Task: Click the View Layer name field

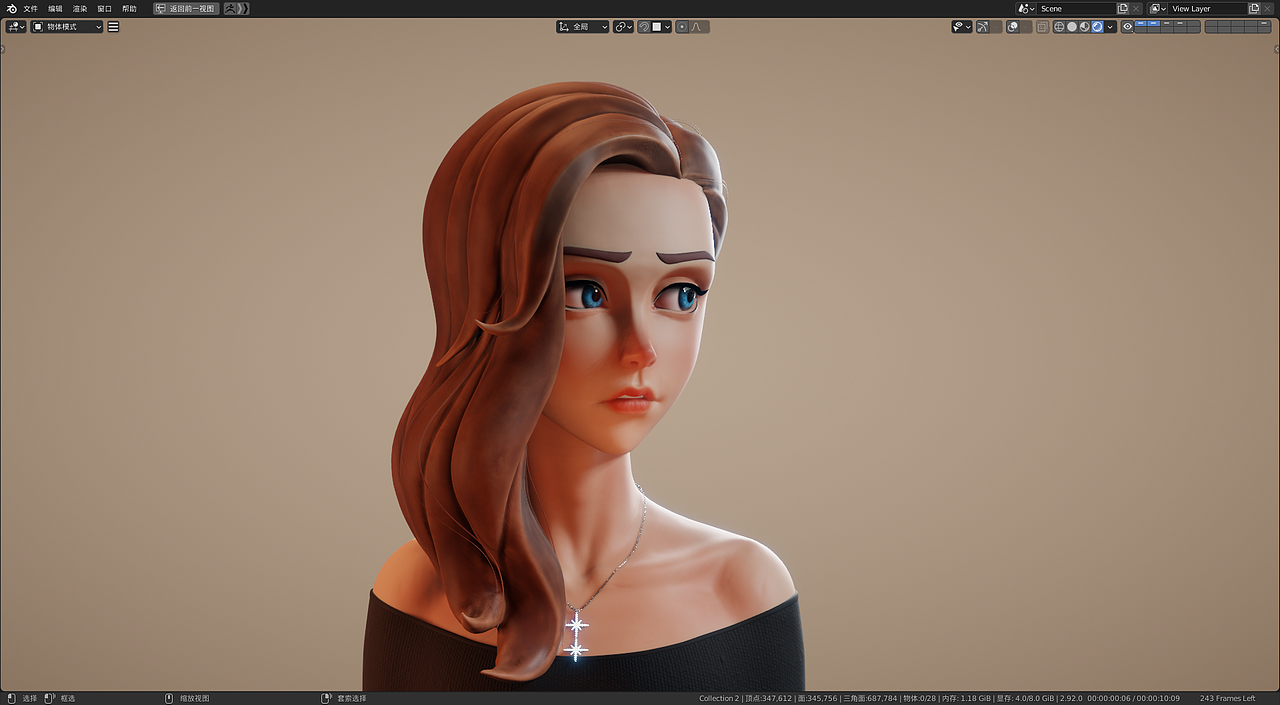Action: 1208,8
